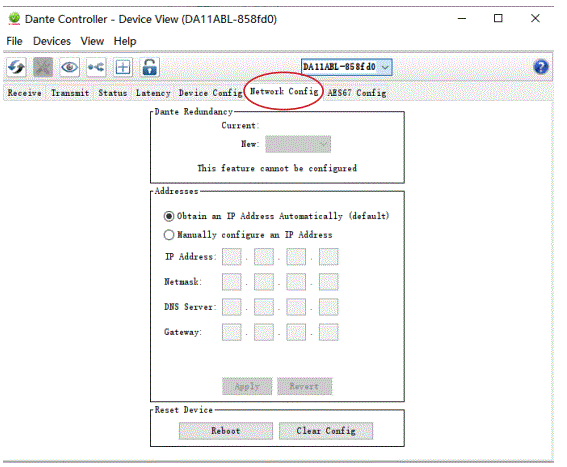Switch to the Device Config tab
Image resolution: width=567 pixels, height=467 pixels.
point(210,93)
